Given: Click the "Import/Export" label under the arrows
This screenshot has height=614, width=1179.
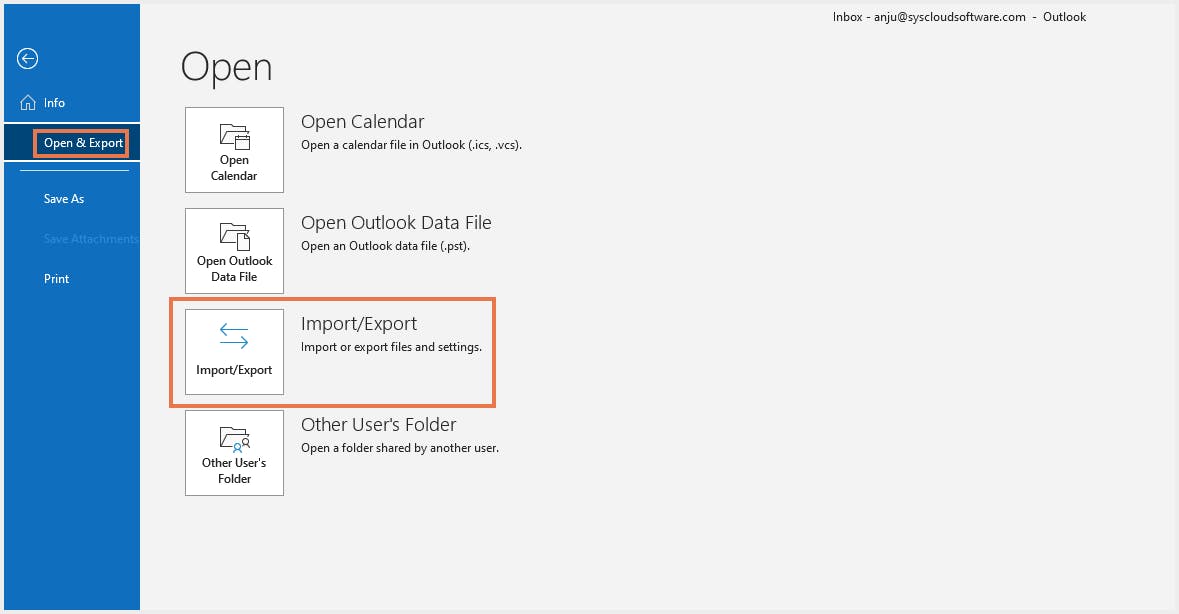Looking at the screenshot, I should [x=234, y=370].
